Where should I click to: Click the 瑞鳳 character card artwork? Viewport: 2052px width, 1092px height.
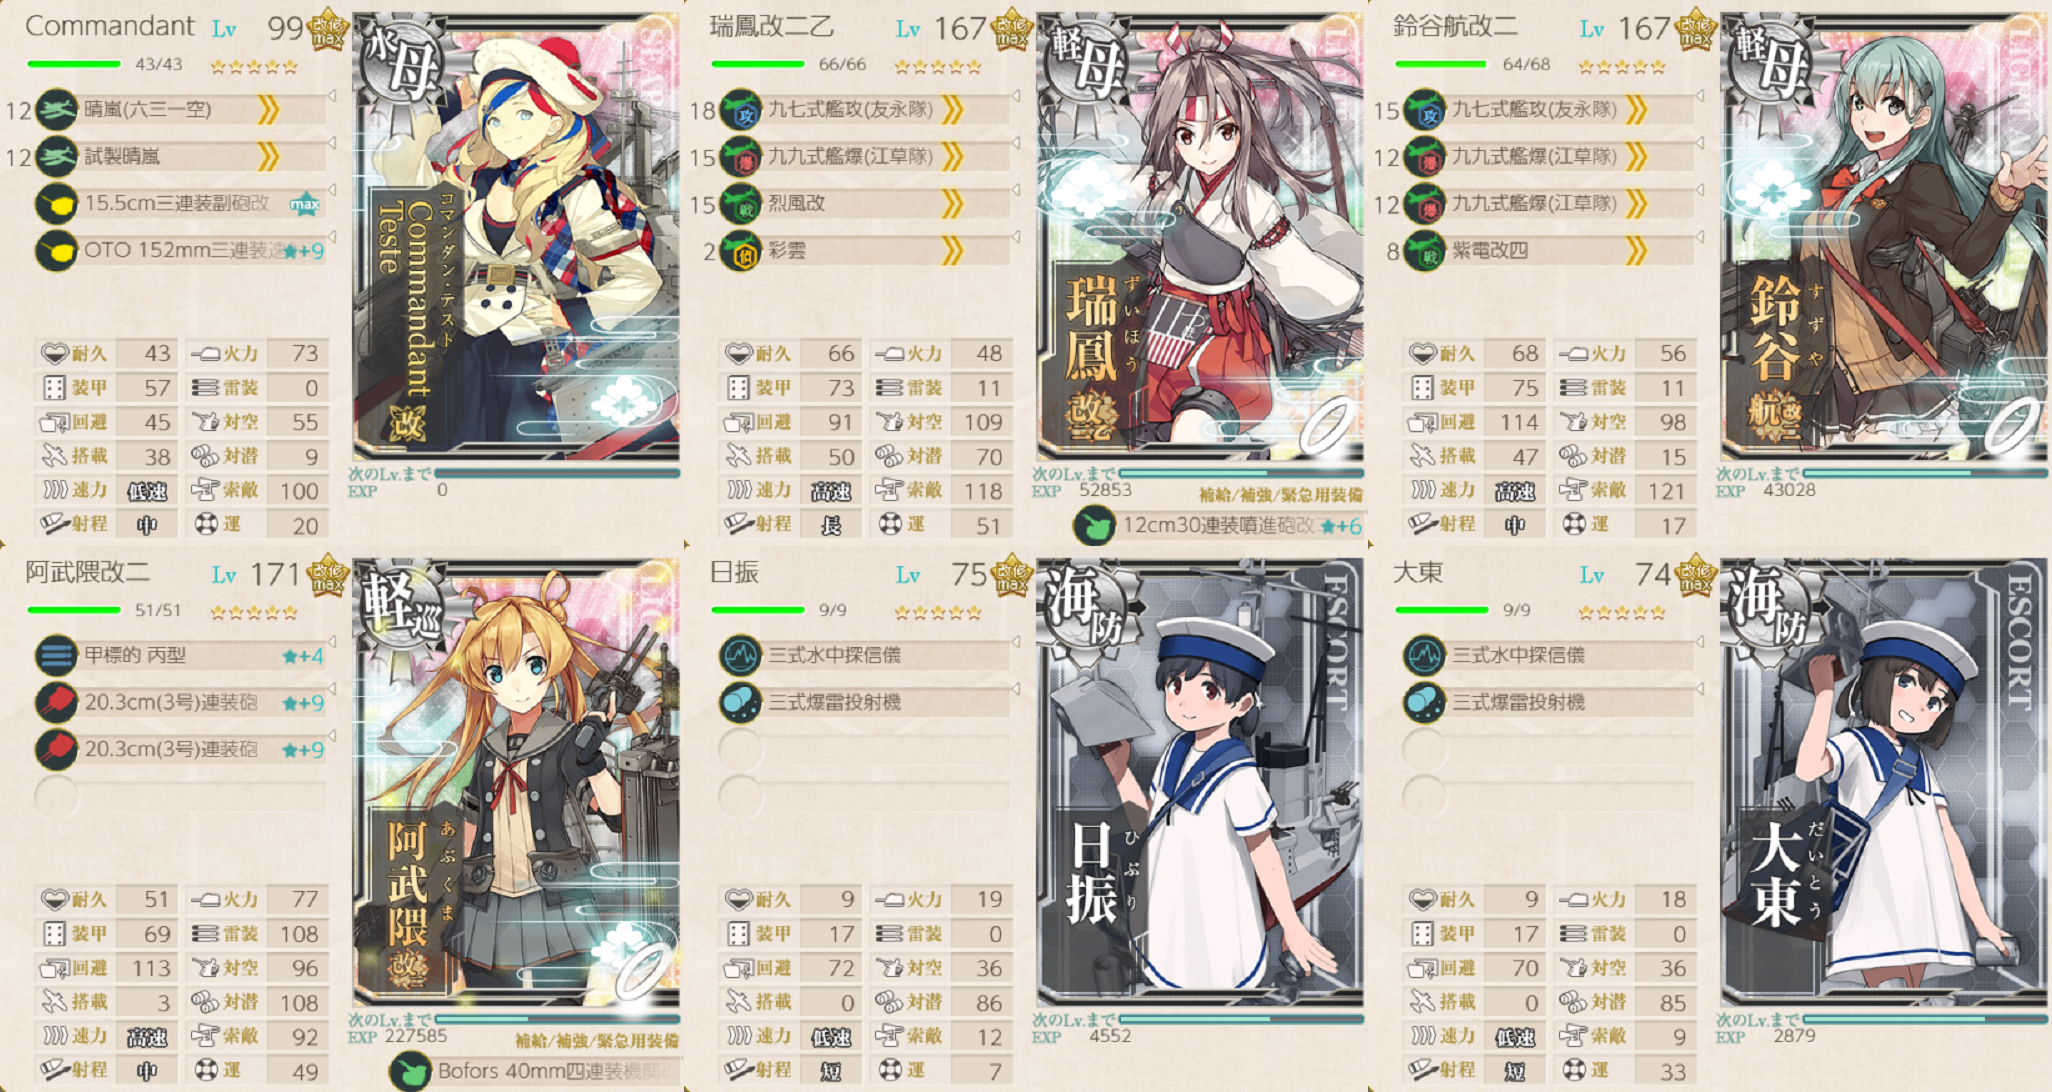click(x=1199, y=236)
